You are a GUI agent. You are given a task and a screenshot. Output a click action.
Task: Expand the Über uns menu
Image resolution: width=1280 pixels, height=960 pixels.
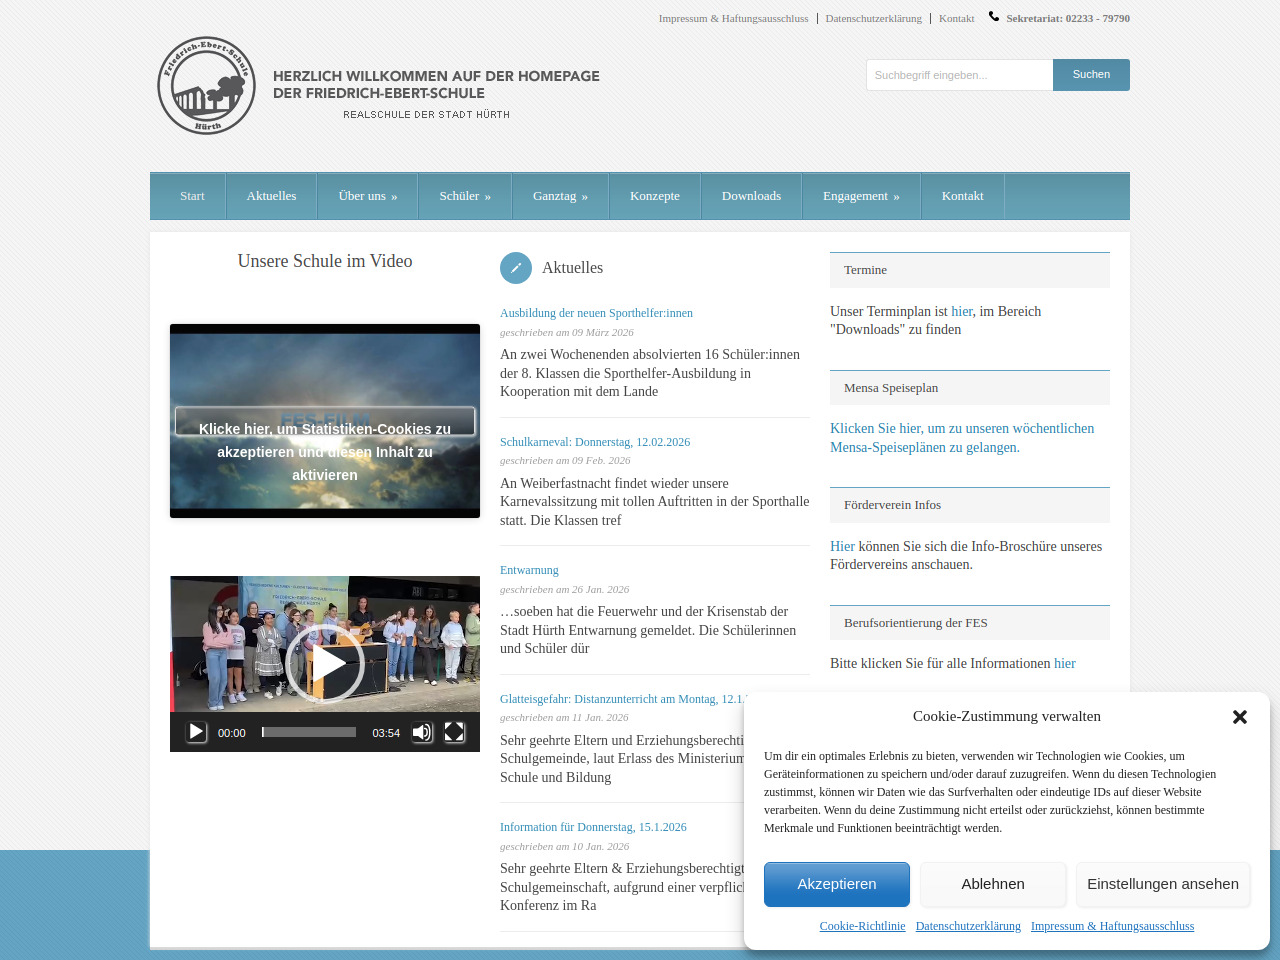point(367,196)
